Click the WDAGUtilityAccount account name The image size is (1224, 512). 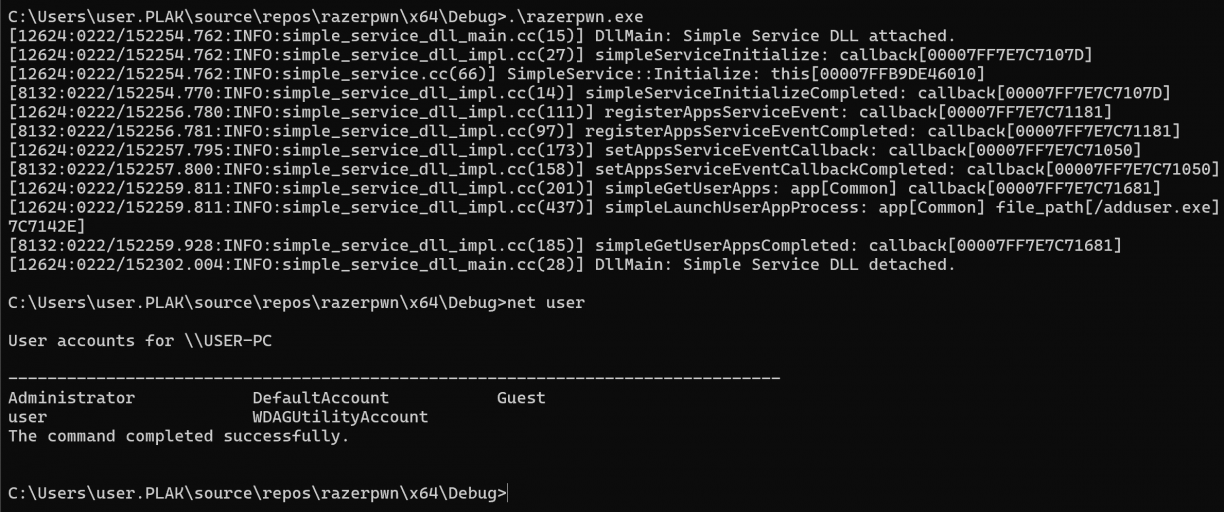[x=340, y=417]
